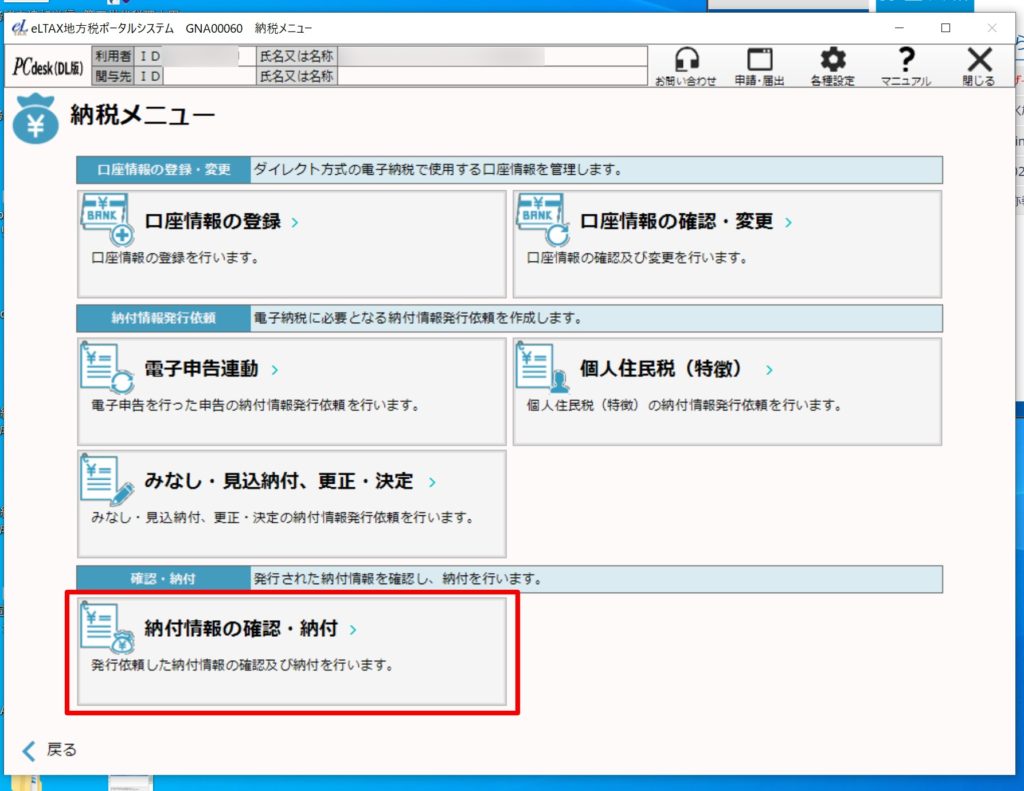Click the 閉じる X toolbar icon

click(978, 60)
